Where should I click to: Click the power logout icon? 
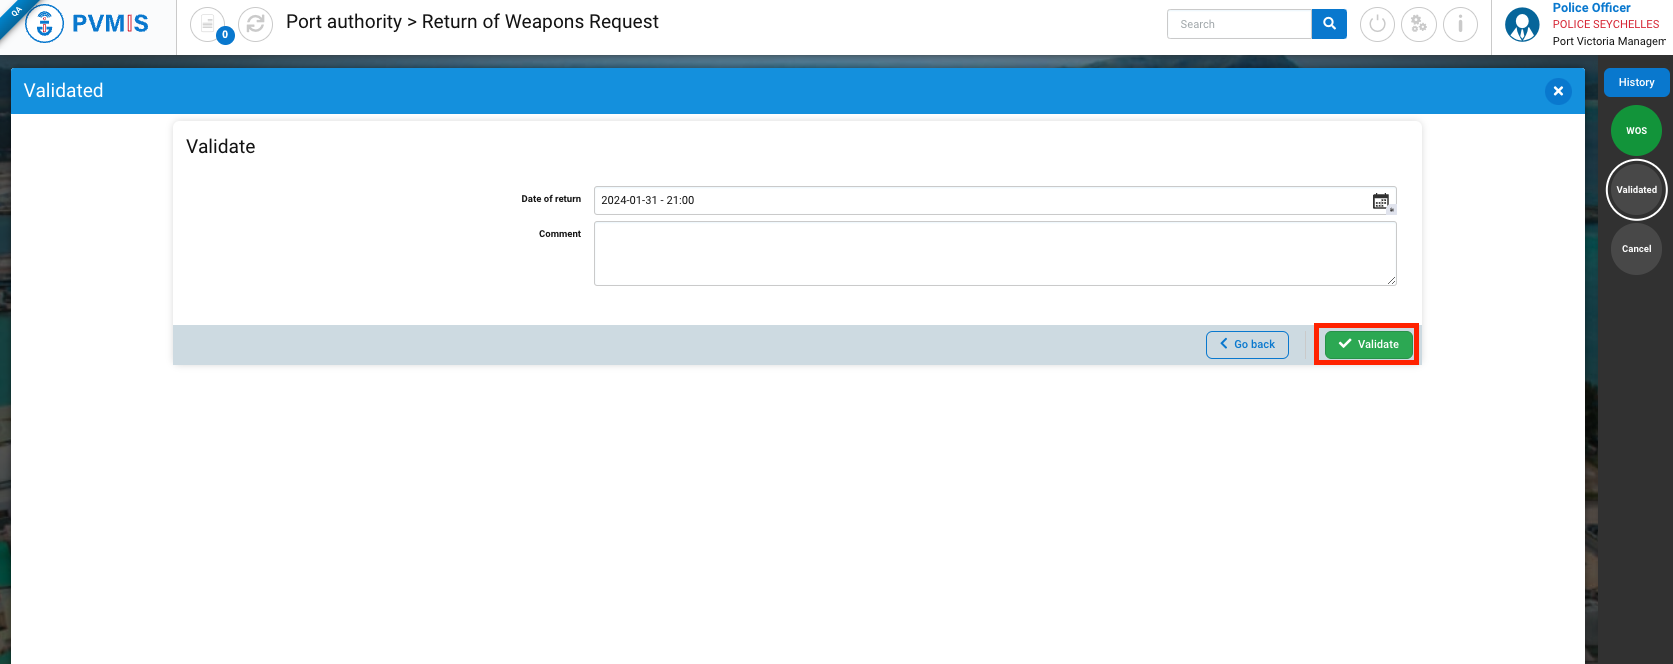pyautogui.click(x=1377, y=24)
